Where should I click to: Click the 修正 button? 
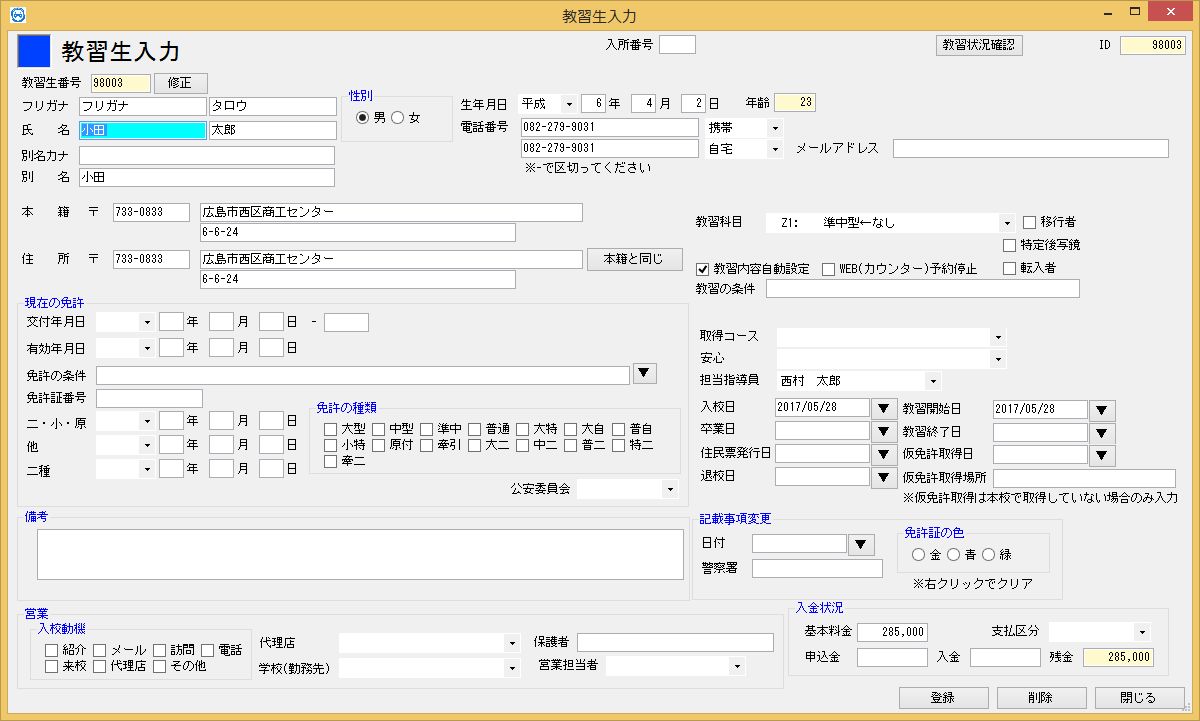[x=180, y=83]
